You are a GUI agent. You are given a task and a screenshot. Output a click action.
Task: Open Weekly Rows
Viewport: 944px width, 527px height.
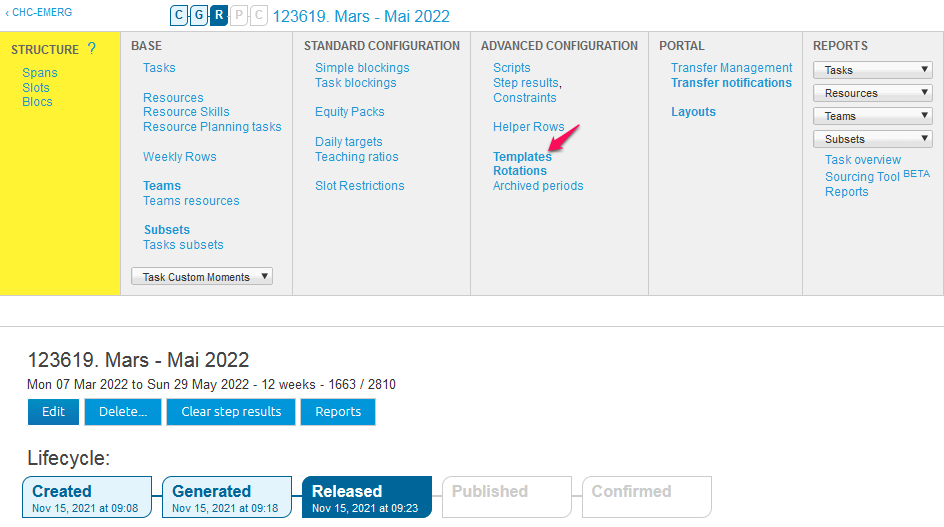(x=179, y=157)
